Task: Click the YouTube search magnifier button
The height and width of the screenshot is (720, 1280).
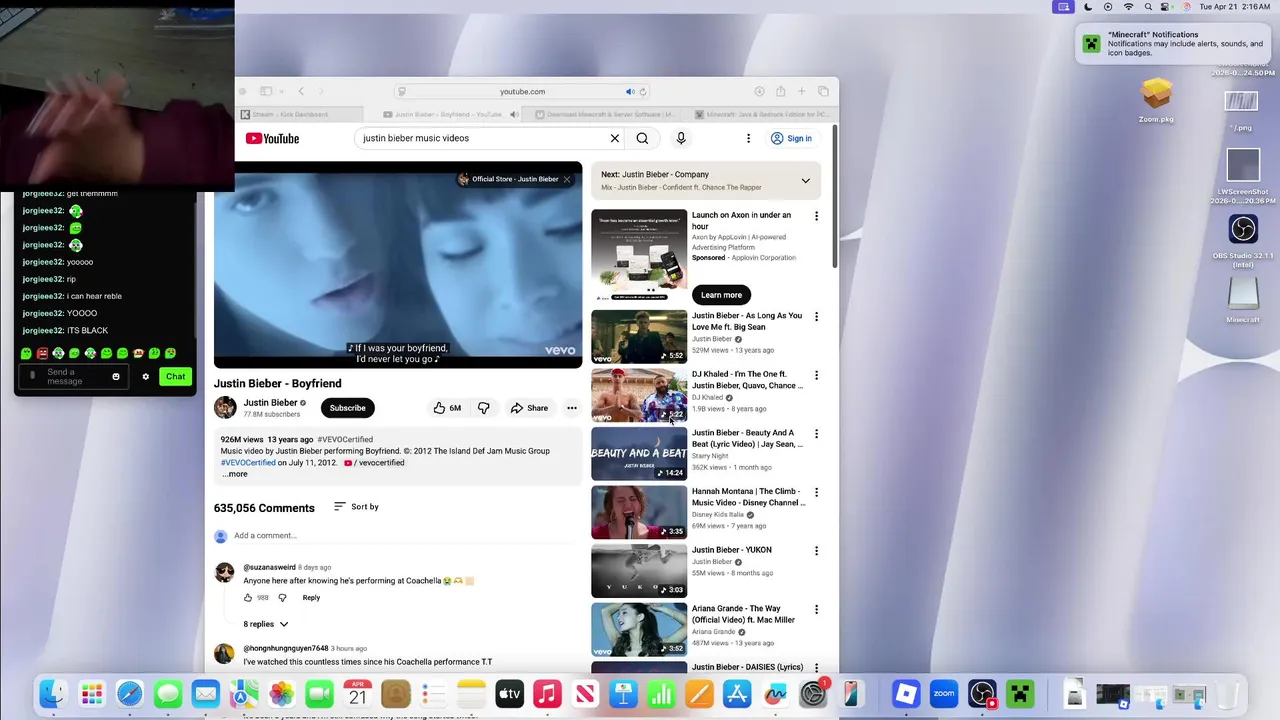Action: click(642, 138)
